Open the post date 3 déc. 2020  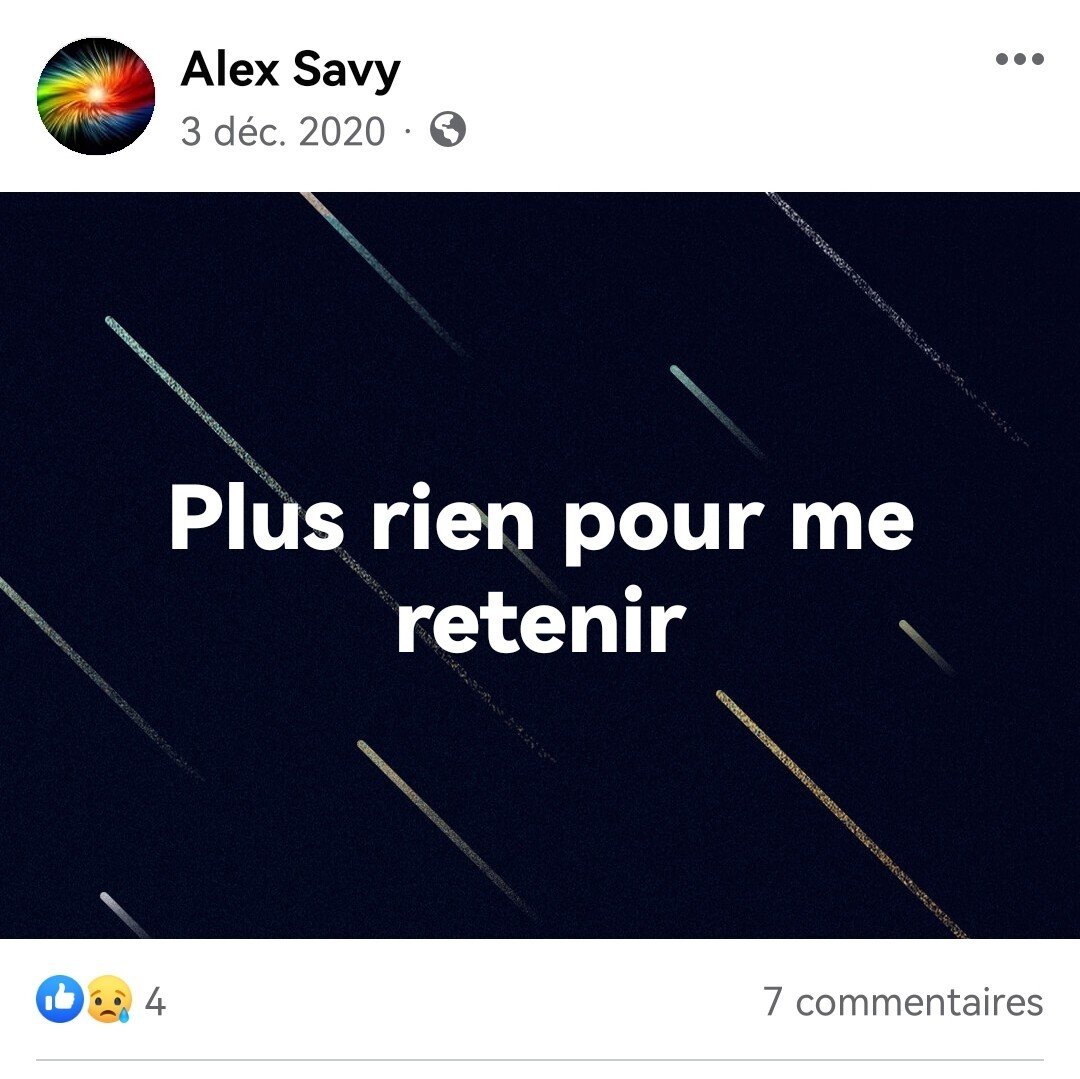coord(282,131)
